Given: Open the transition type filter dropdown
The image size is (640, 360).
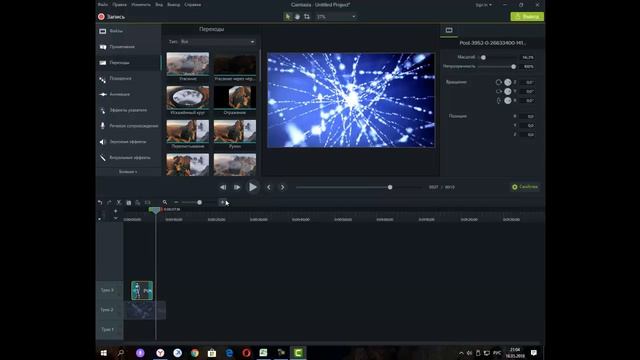Looking at the screenshot, I should (x=218, y=42).
